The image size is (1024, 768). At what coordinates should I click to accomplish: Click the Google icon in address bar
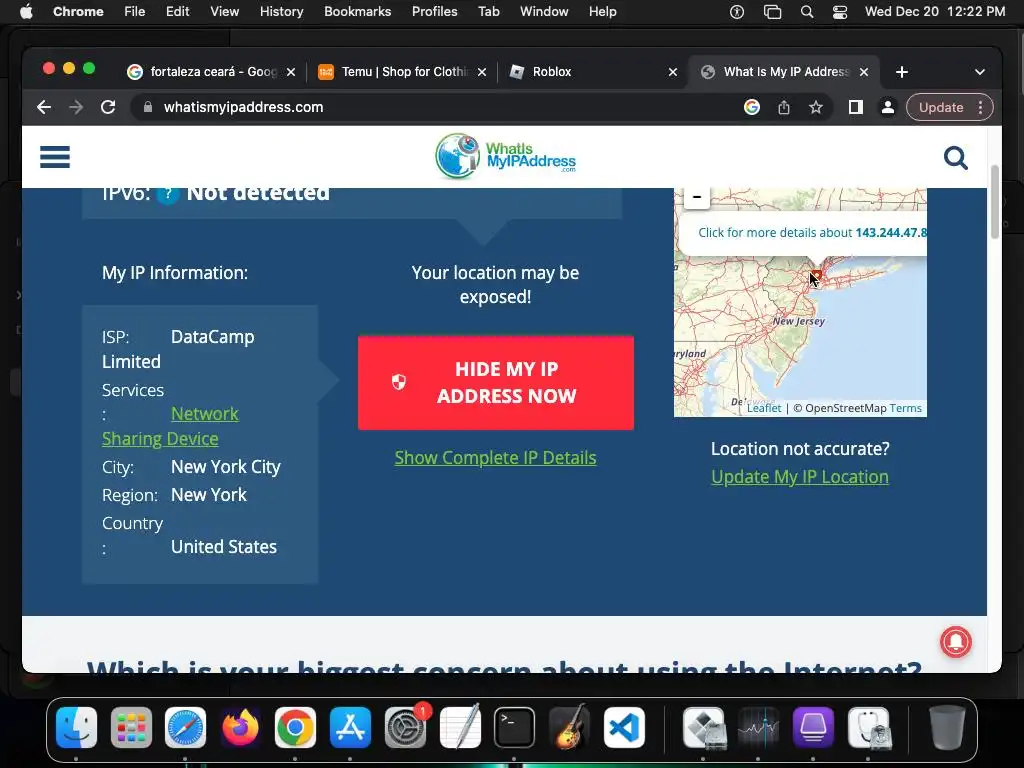752,107
